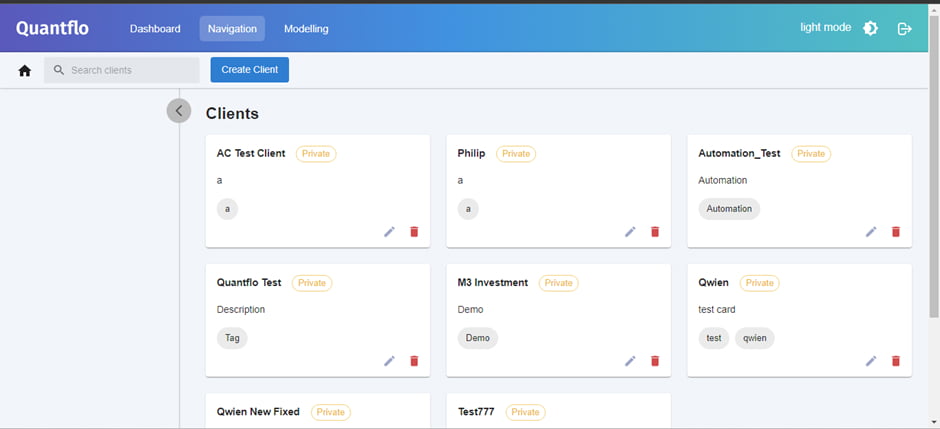Select the 'a' tag on Philip card
940x429 pixels.
[x=468, y=209]
